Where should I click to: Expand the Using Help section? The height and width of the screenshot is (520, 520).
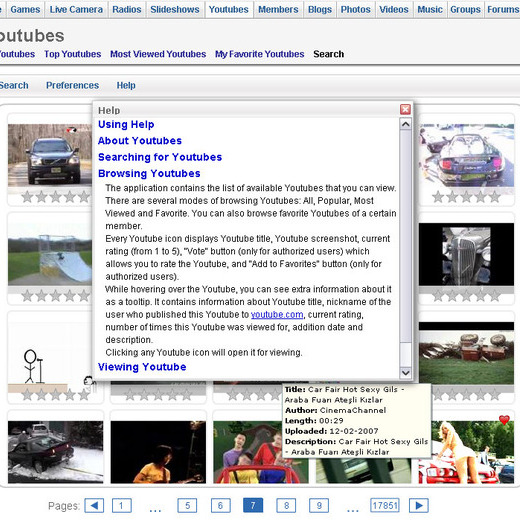click(126, 124)
